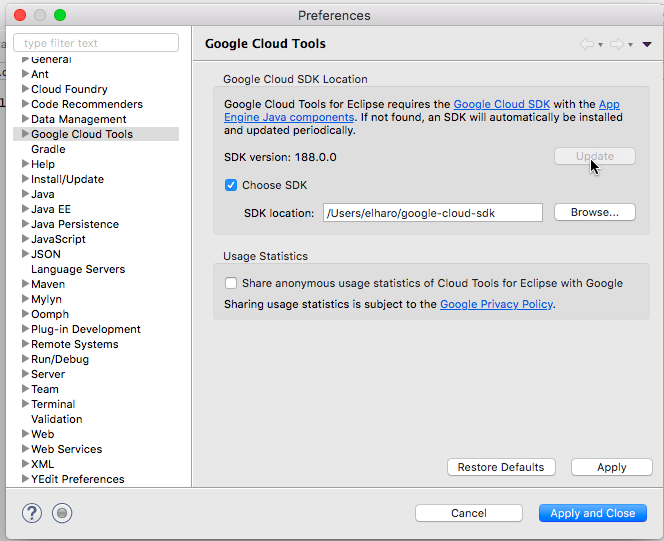Open App Engine Java components link
This screenshot has width=664, height=541.
point(289,117)
